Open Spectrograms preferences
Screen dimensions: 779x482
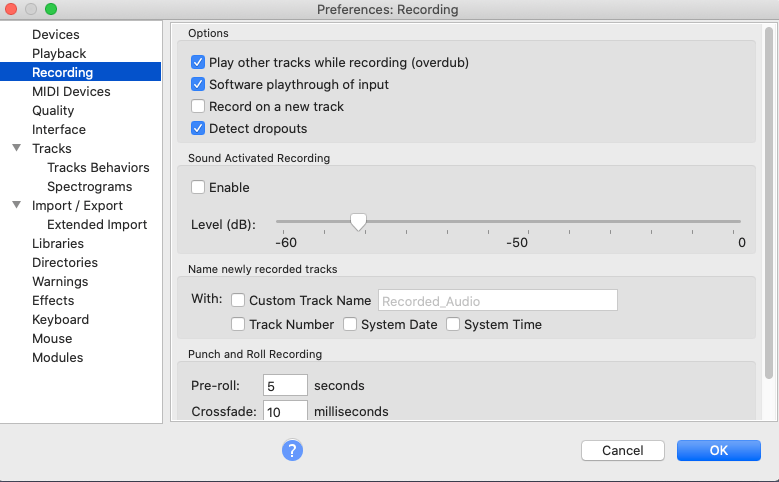[x=89, y=186]
